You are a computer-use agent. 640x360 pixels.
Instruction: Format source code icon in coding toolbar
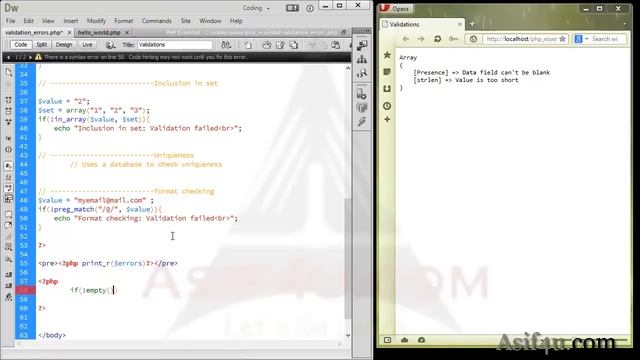pos(9,298)
